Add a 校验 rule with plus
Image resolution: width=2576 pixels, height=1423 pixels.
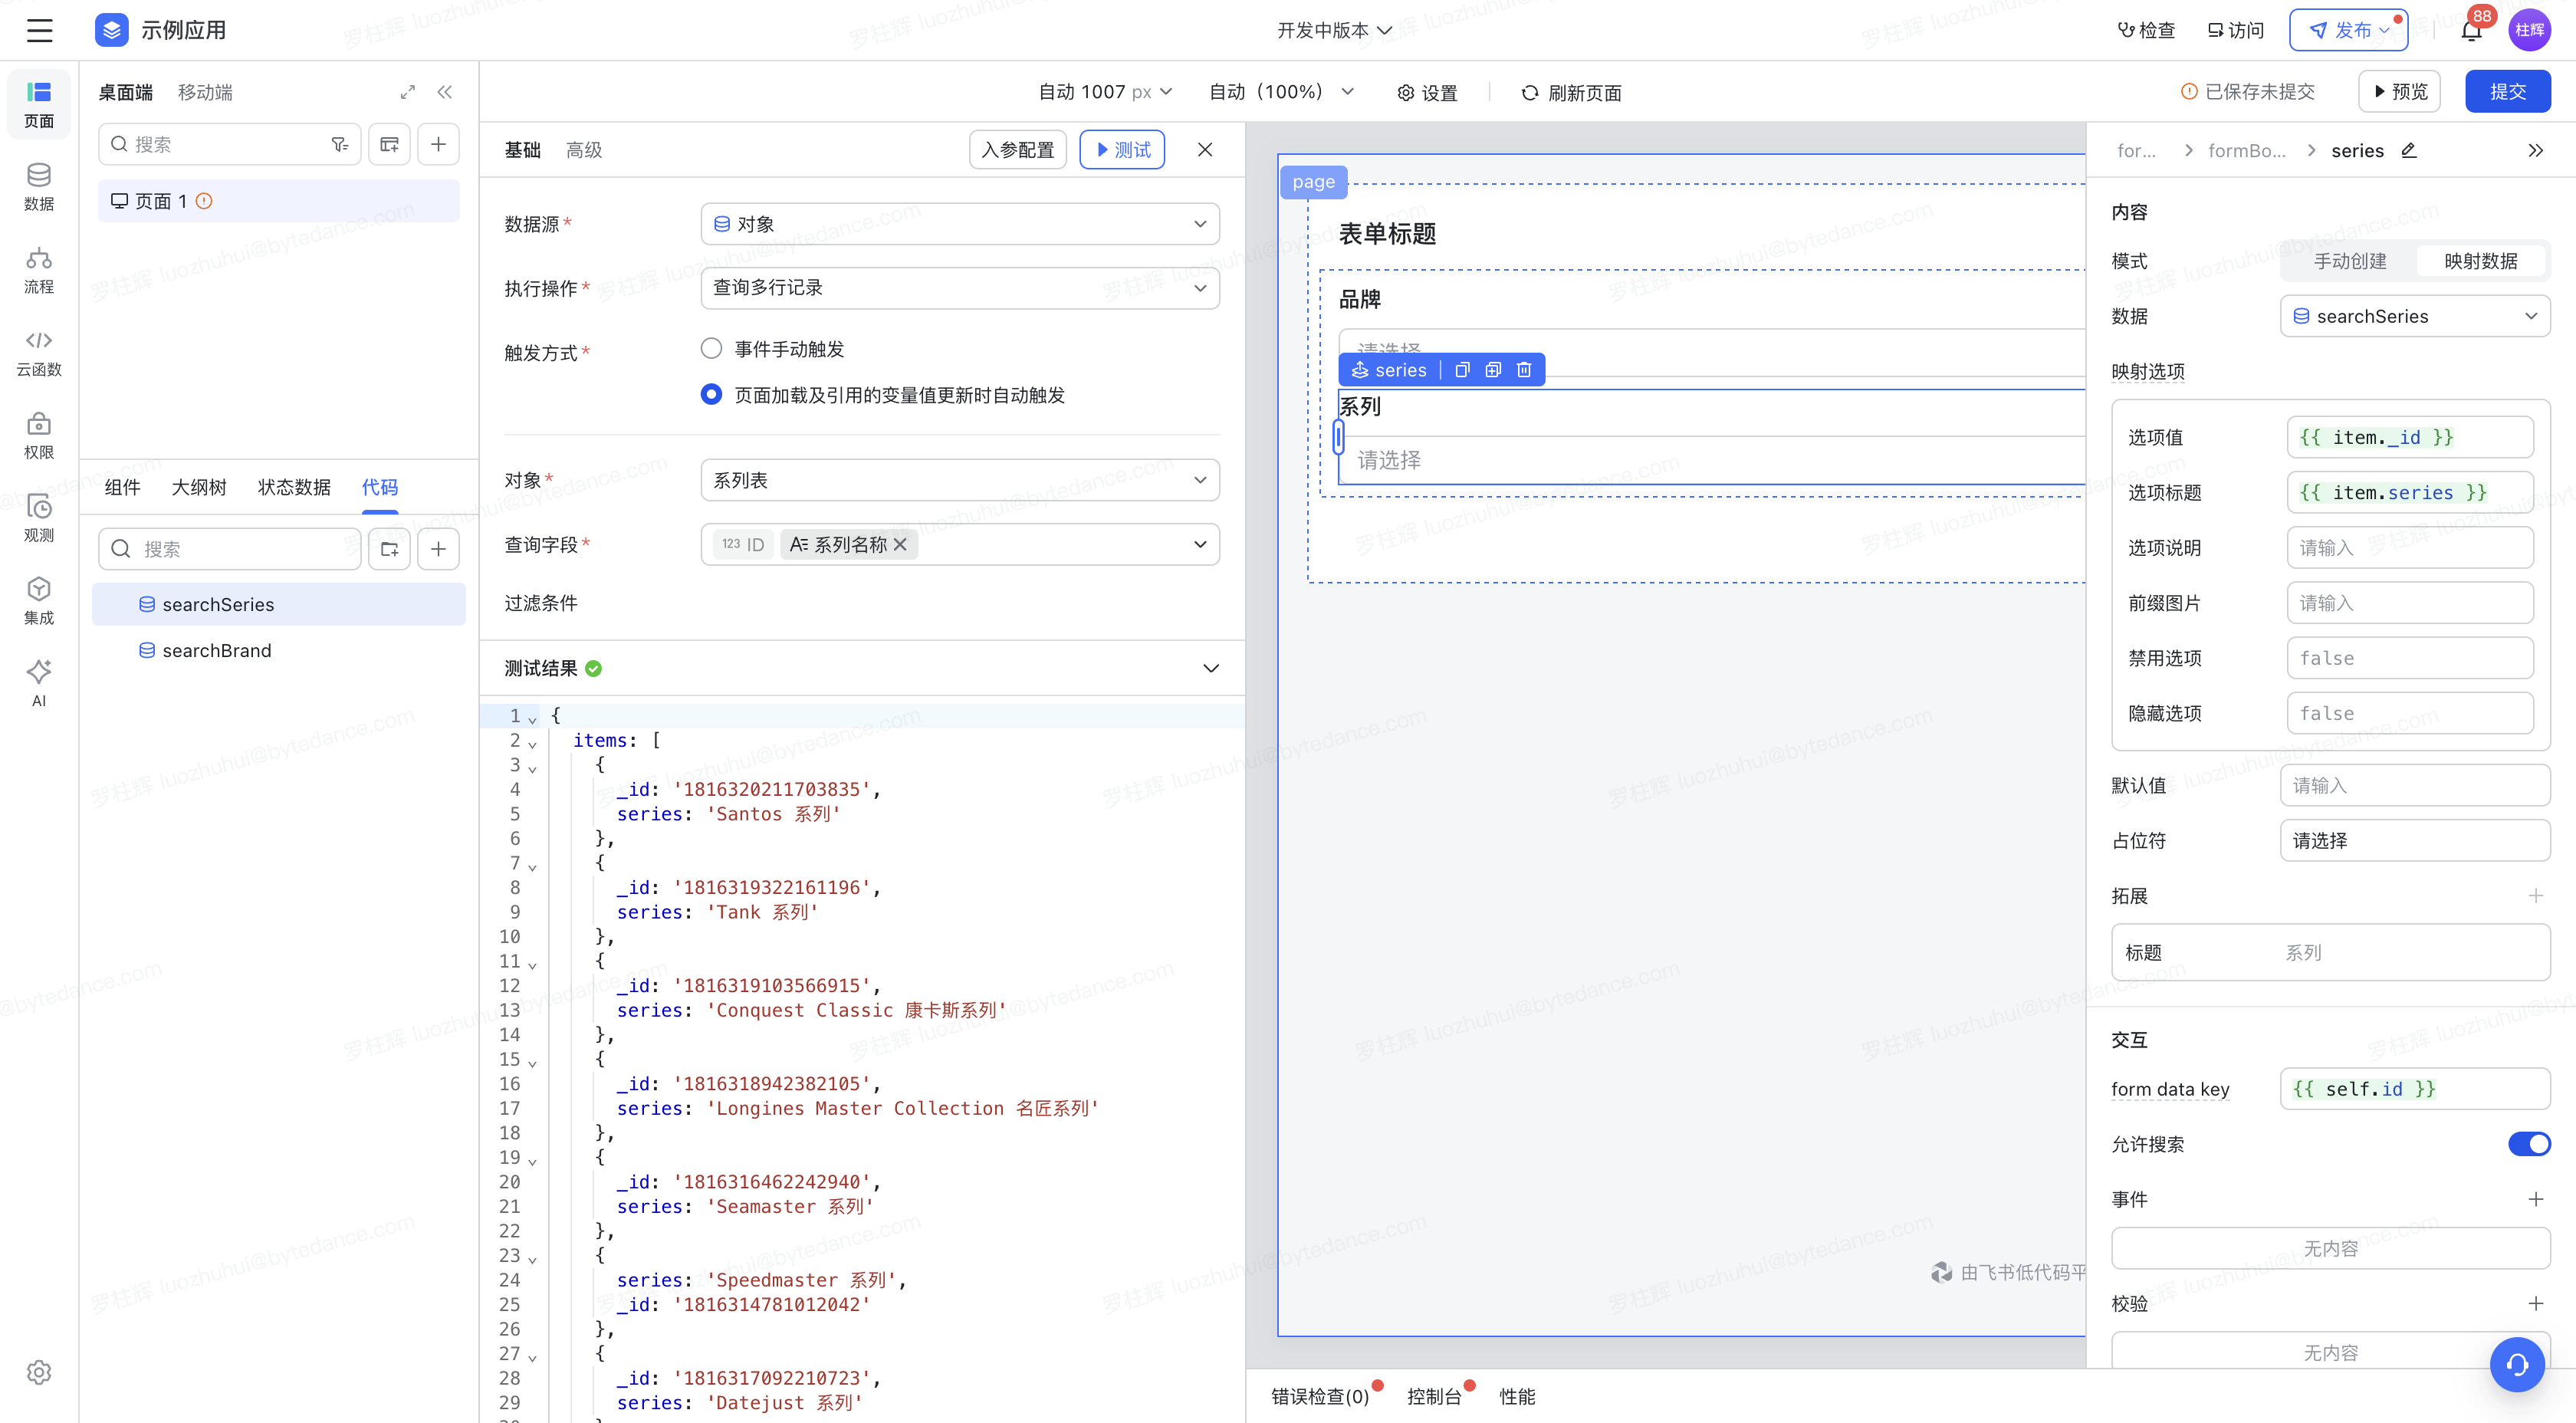click(x=2535, y=1303)
